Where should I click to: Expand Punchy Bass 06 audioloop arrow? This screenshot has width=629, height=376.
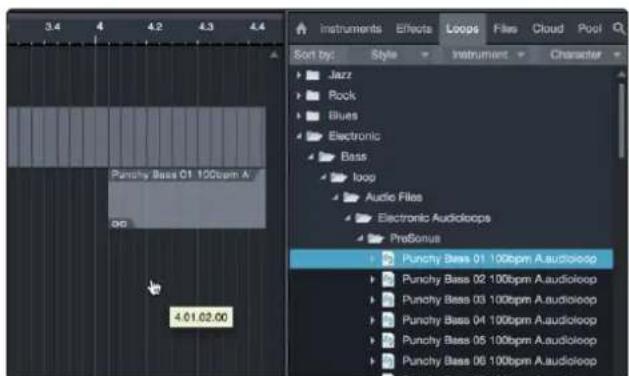pos(372,361)
